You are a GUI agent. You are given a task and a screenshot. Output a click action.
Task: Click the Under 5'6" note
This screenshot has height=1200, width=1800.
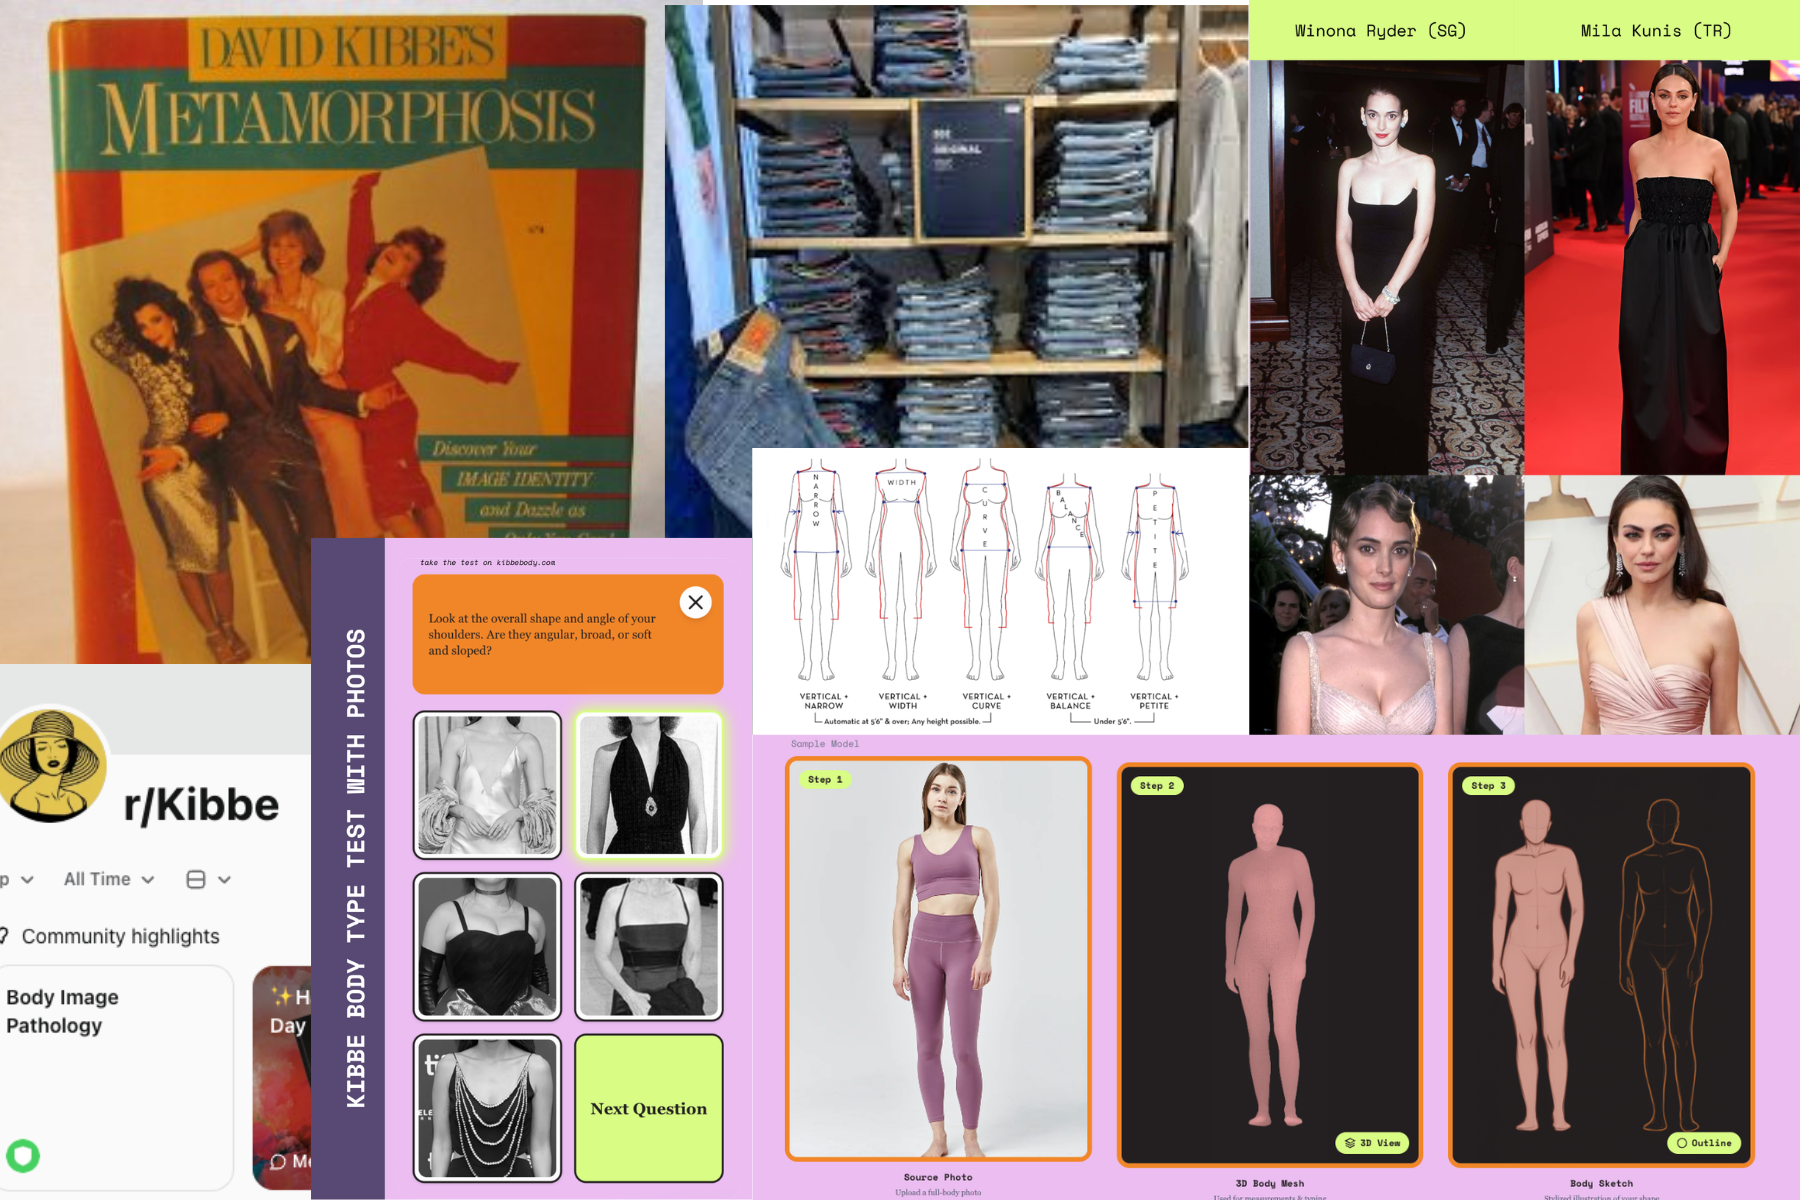pos(1112,721)
